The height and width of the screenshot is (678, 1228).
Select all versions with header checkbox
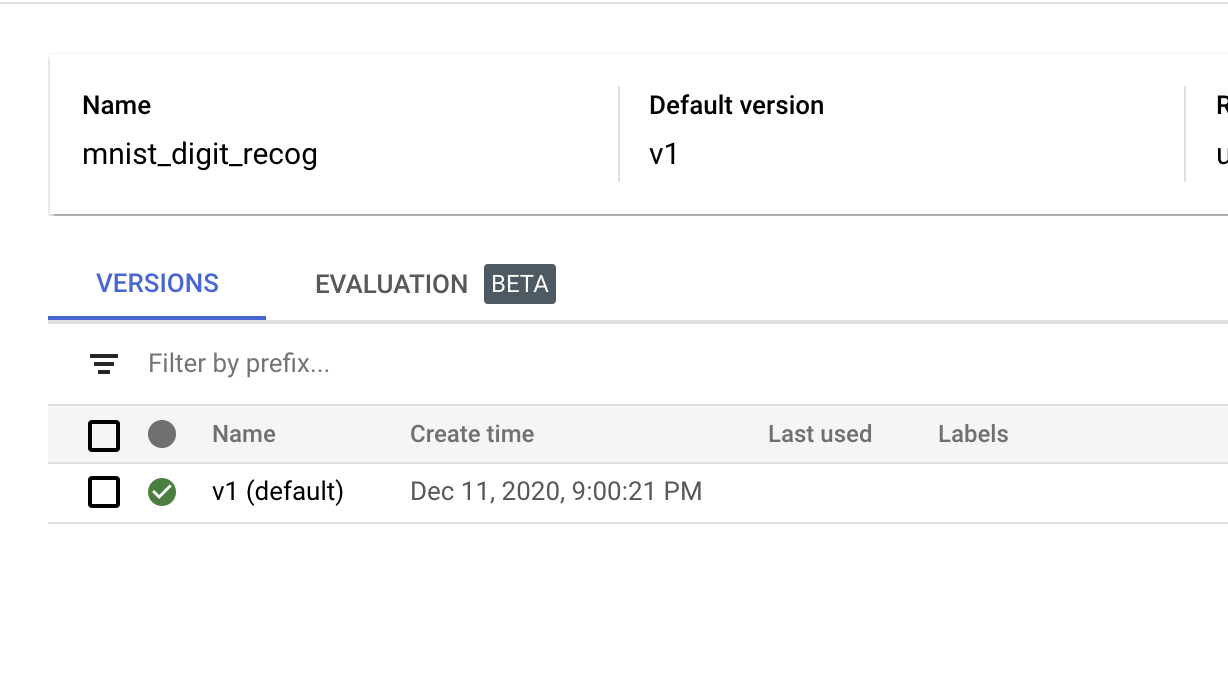pyautogui.click(x=104, y=435)
